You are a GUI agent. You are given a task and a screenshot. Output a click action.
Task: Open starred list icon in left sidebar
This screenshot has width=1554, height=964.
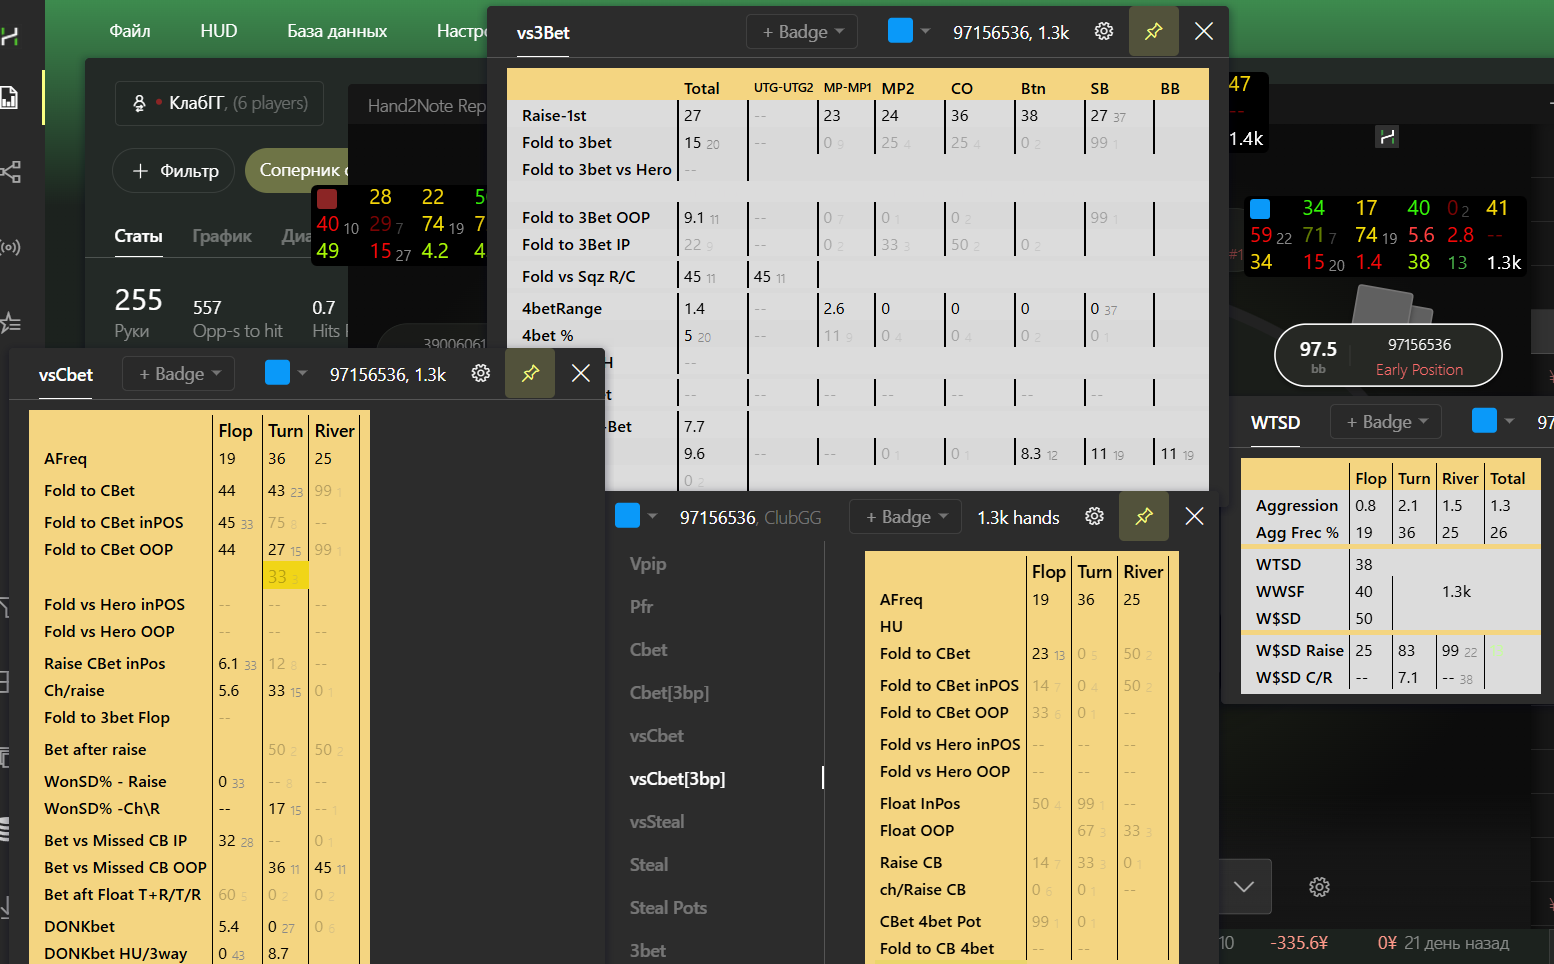pos(10,322)
